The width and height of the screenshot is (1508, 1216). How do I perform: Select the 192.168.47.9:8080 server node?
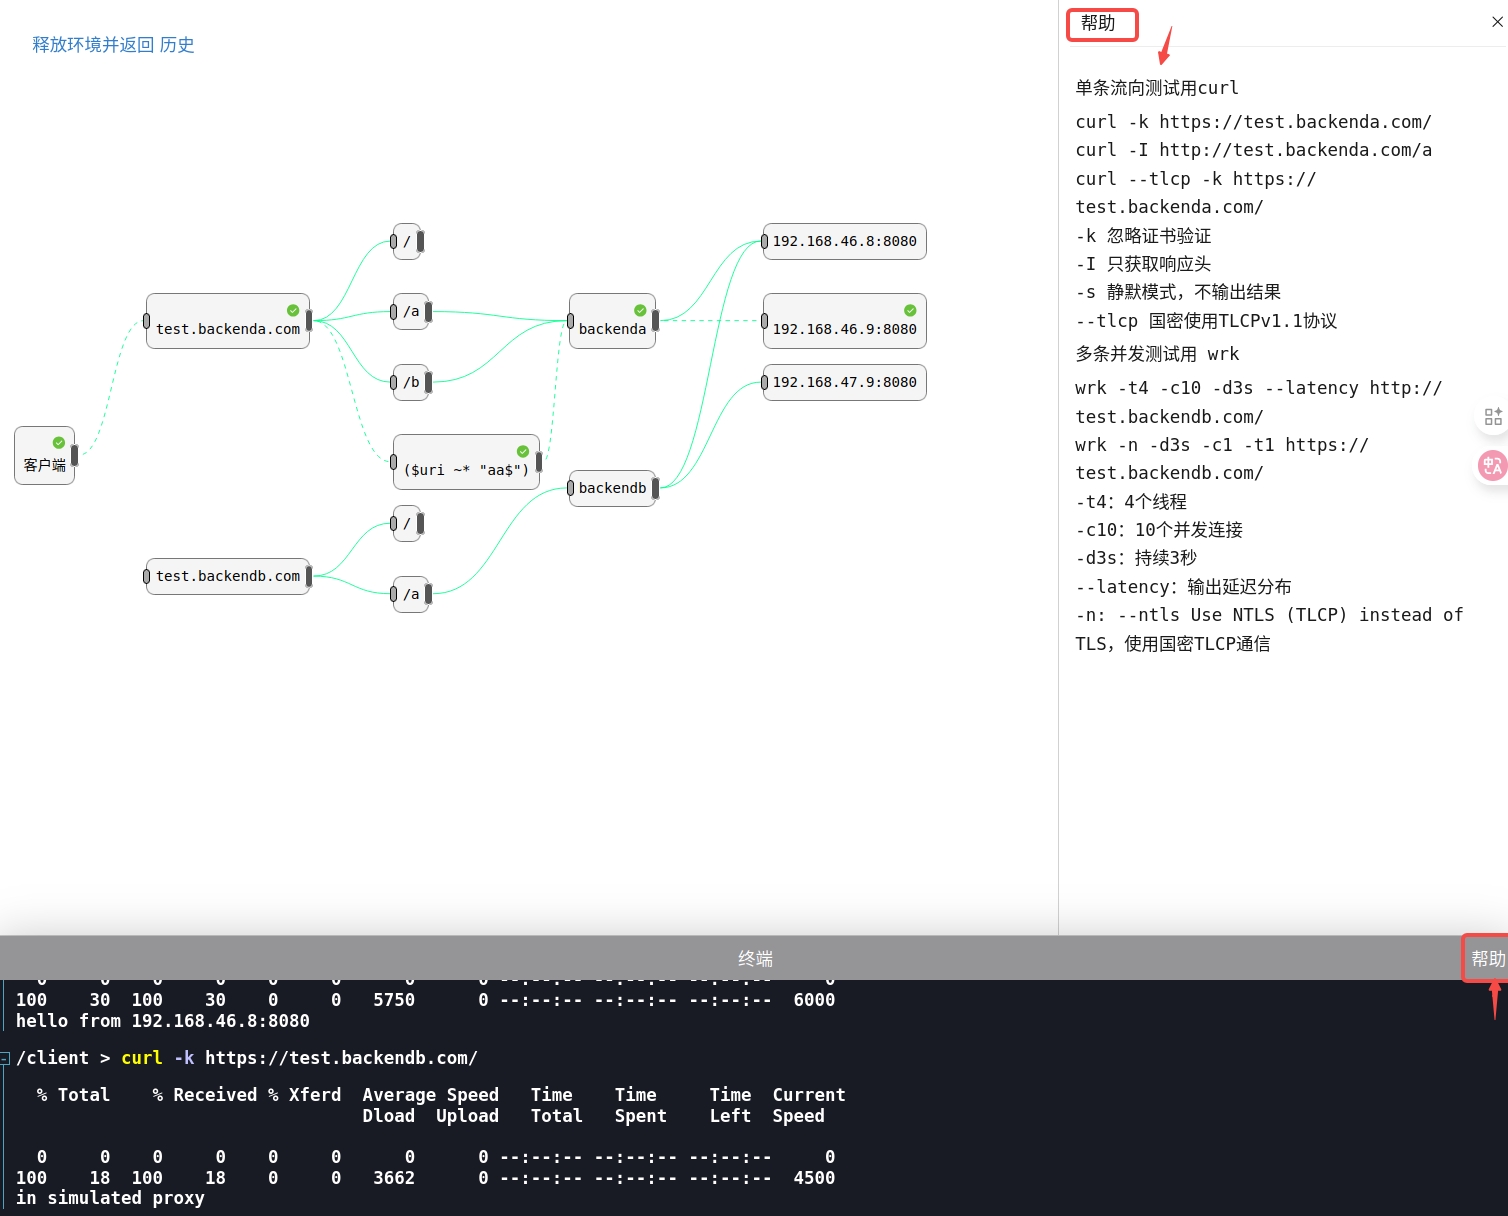pyautogui.click(x=844, y=382)
